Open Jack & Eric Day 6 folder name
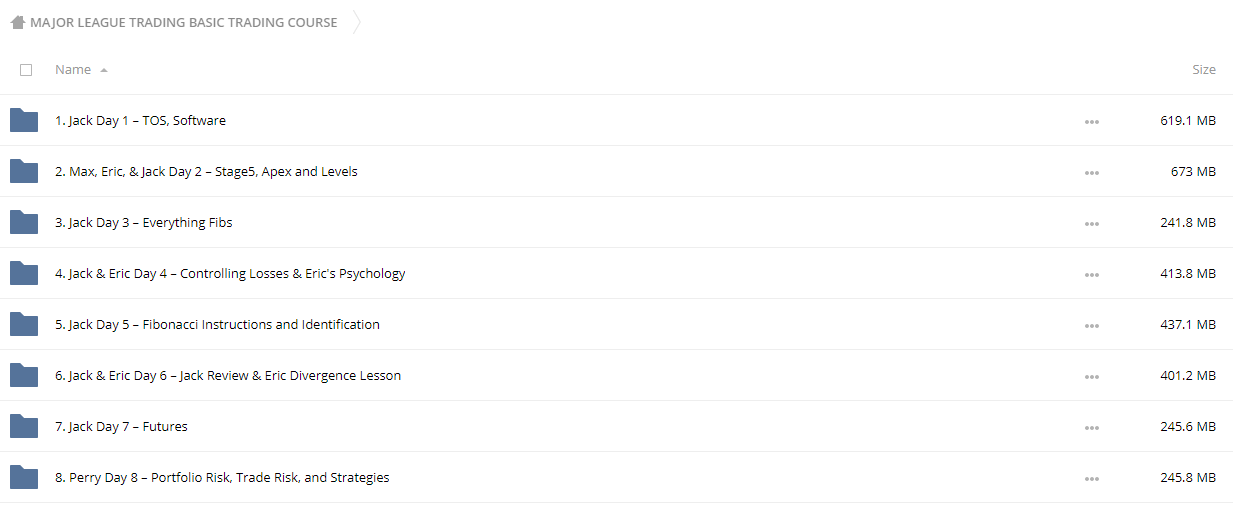 point(228,376)
